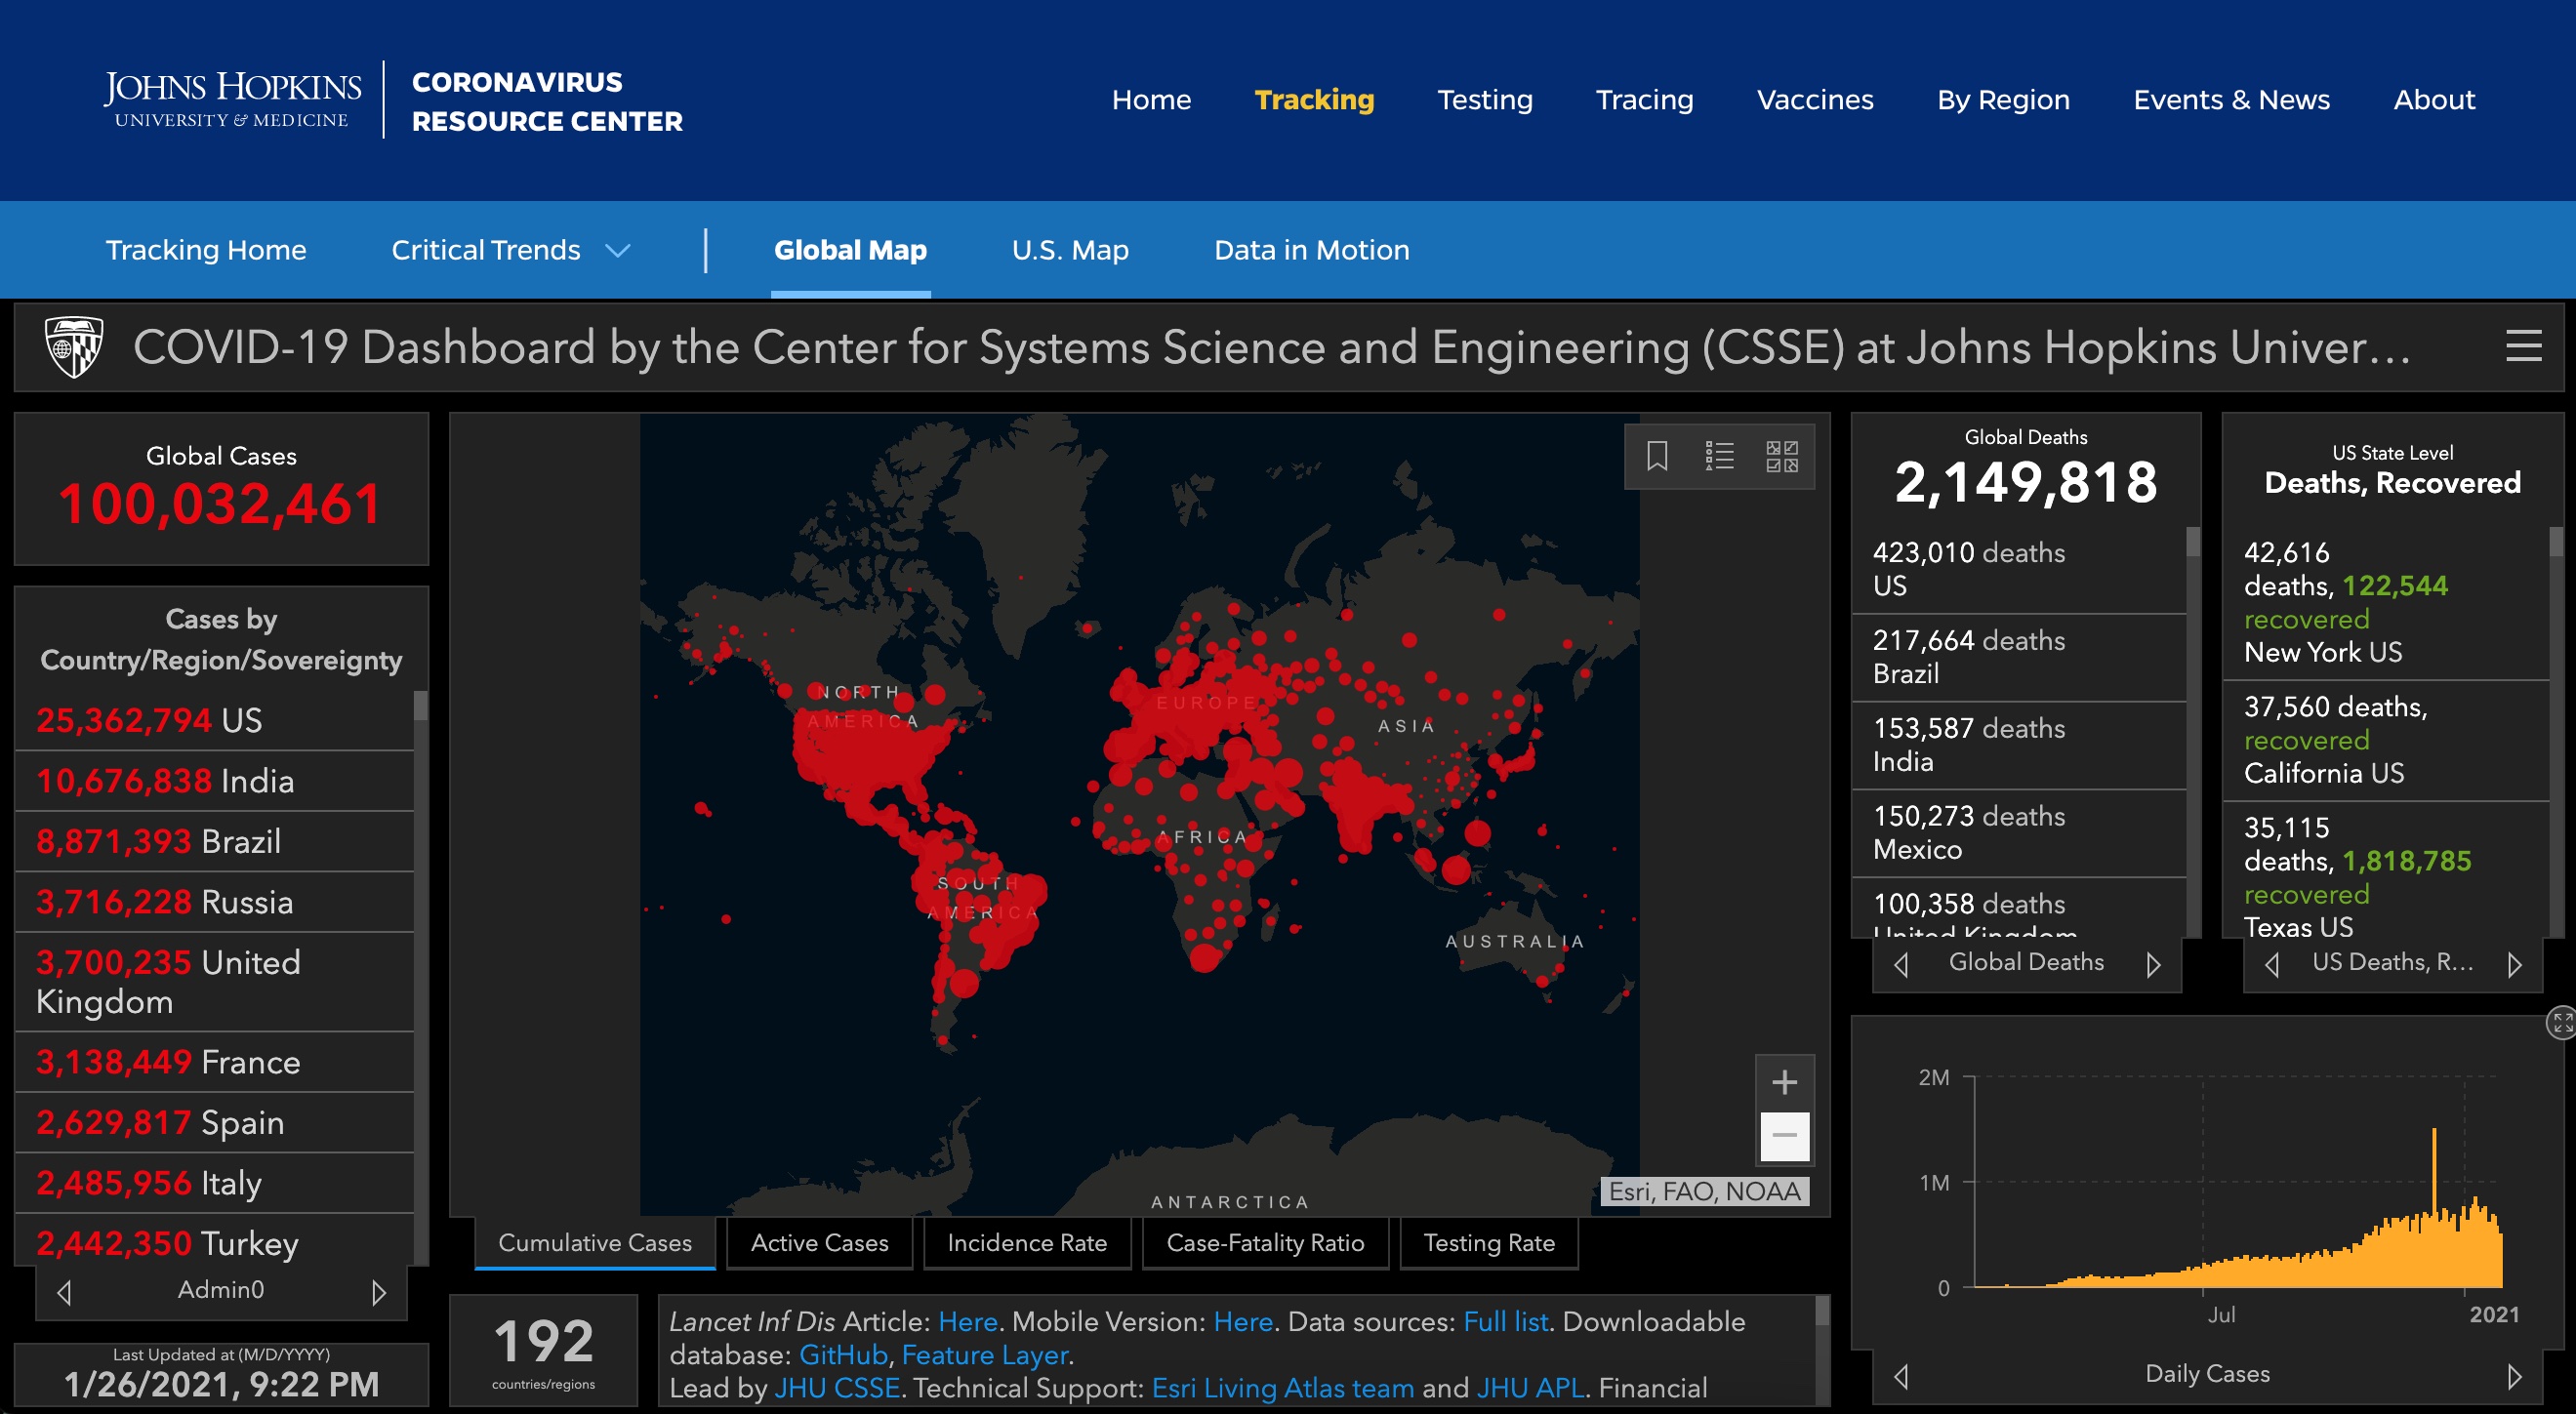Screen dimensions: 2576x1414
Task: Select the U.S. Map tab
Action: pos(1070,250)
